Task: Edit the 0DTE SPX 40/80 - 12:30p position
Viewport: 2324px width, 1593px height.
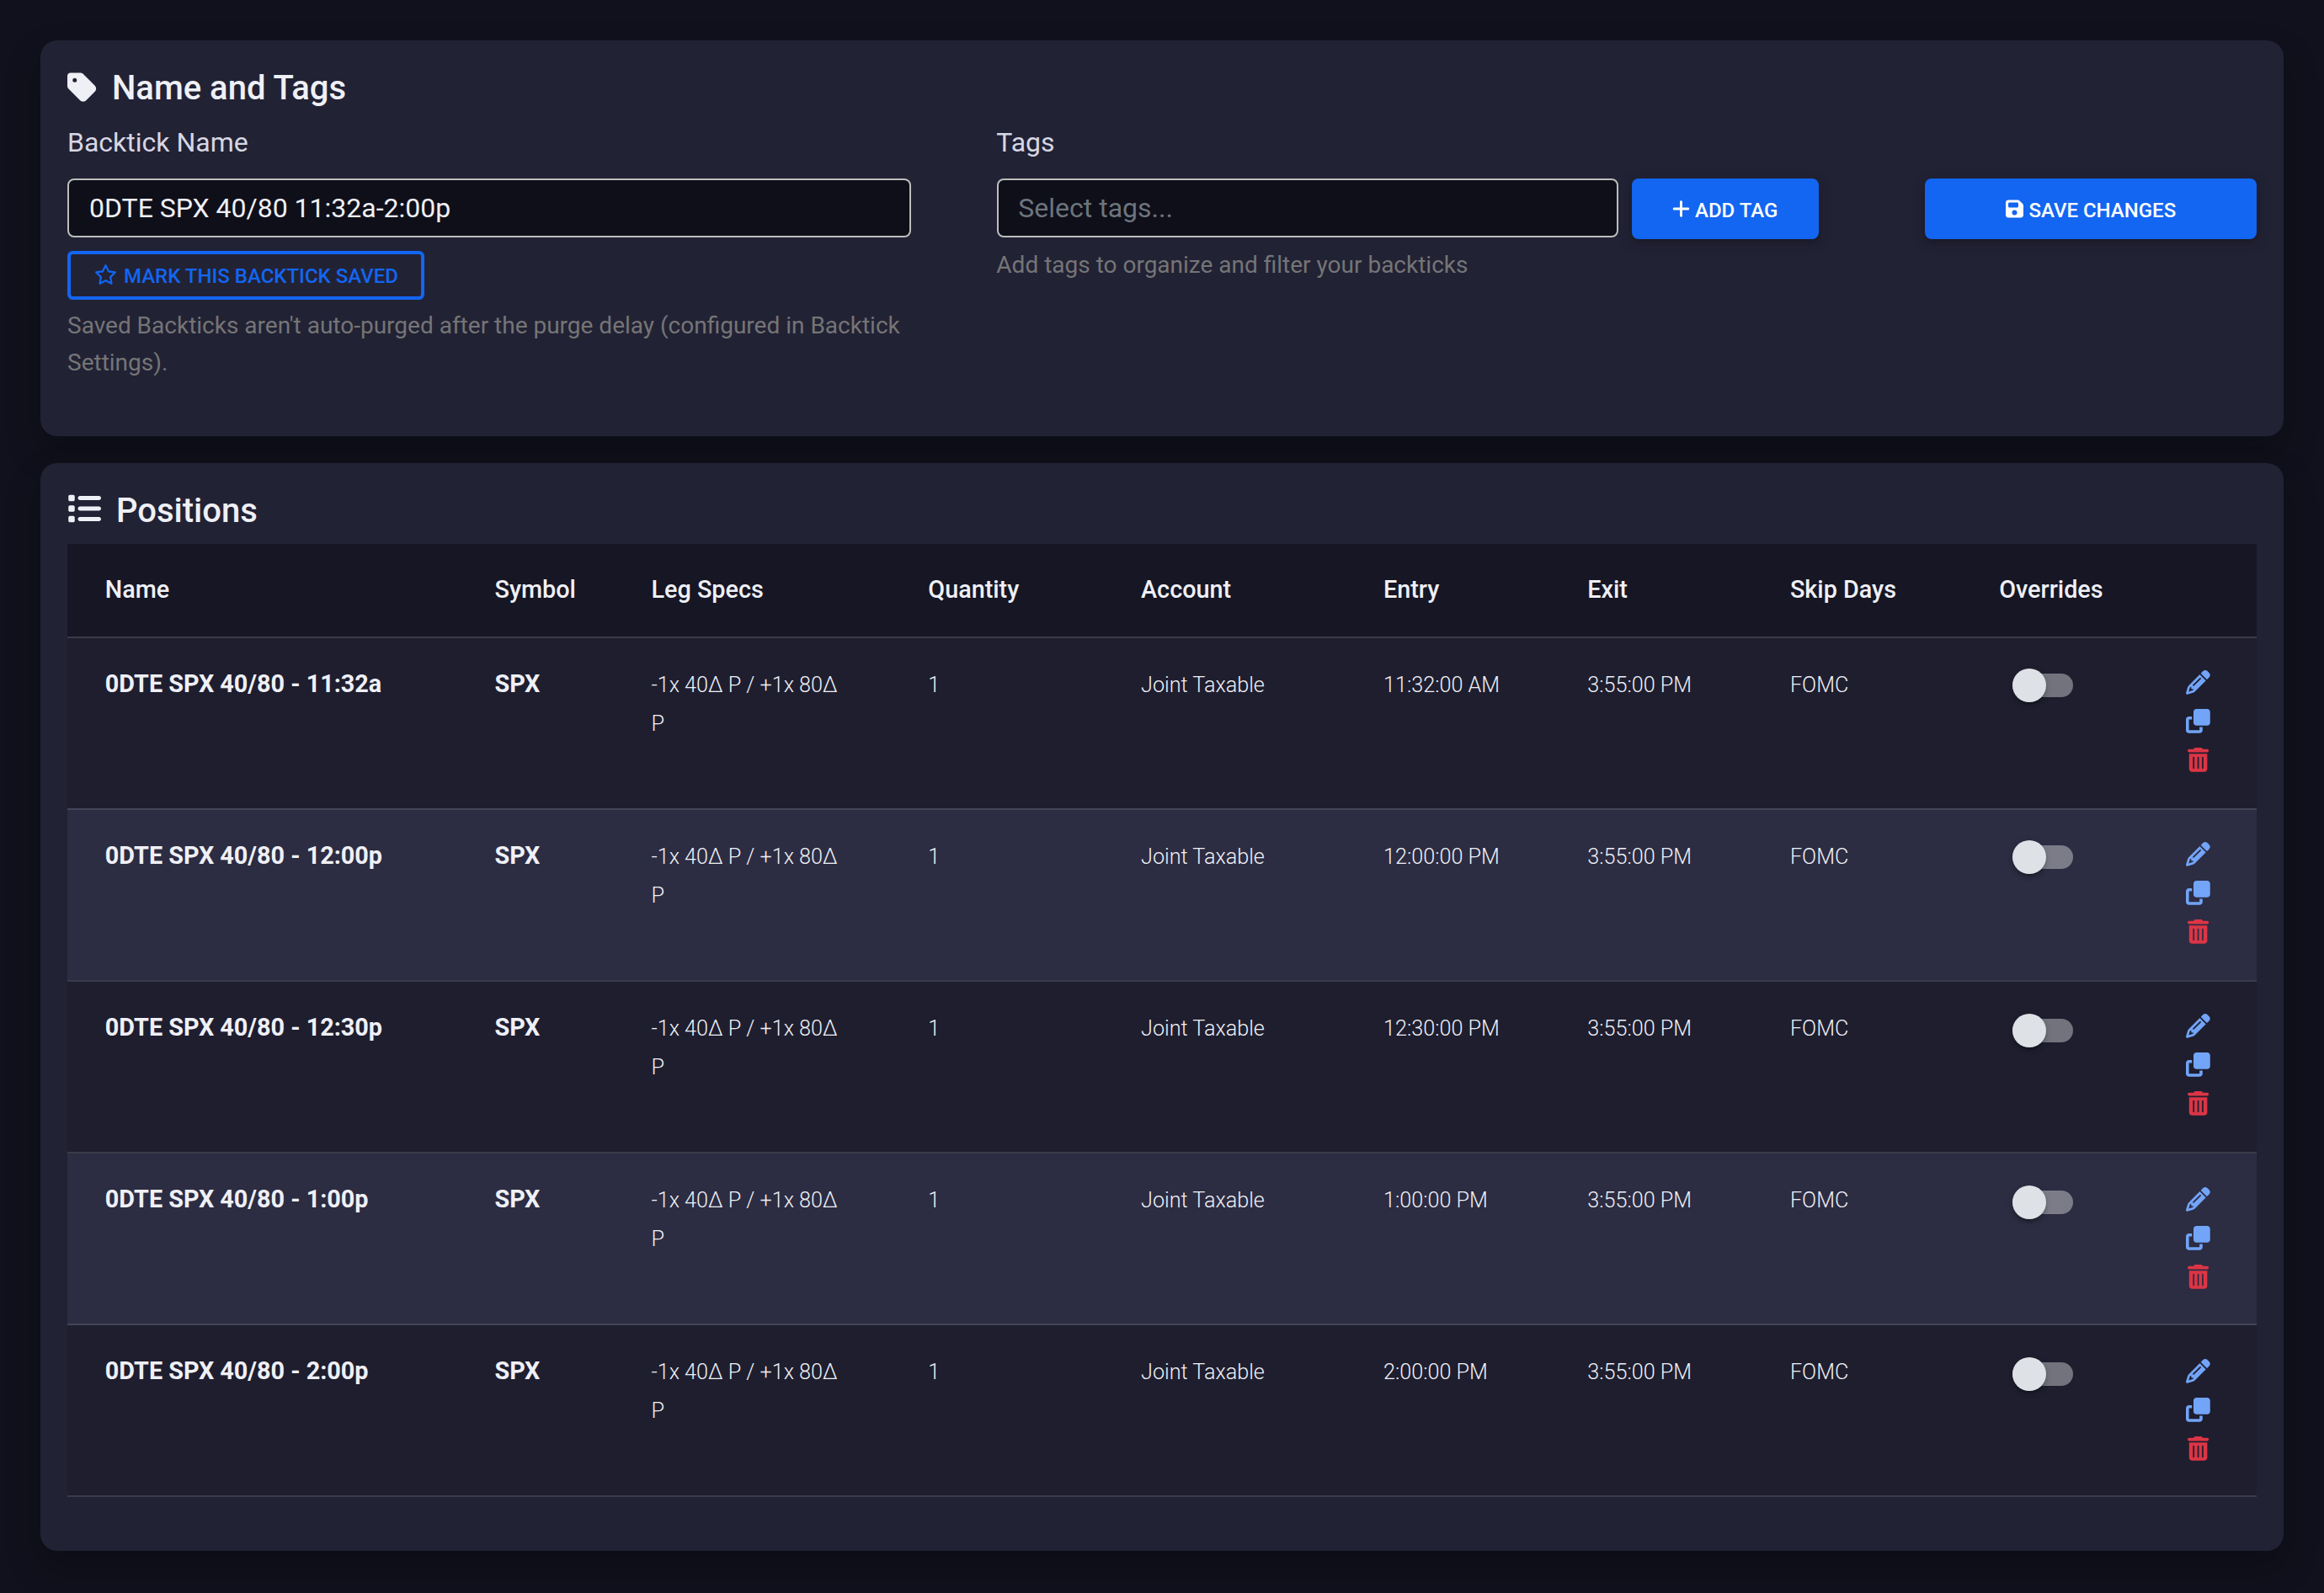Action: pyautogui.click(x=2197, y=1026)
